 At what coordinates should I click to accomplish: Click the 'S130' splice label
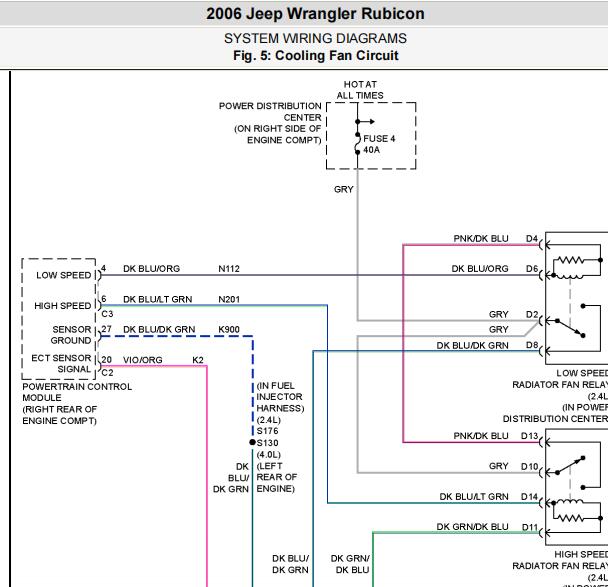coord(267,443)
